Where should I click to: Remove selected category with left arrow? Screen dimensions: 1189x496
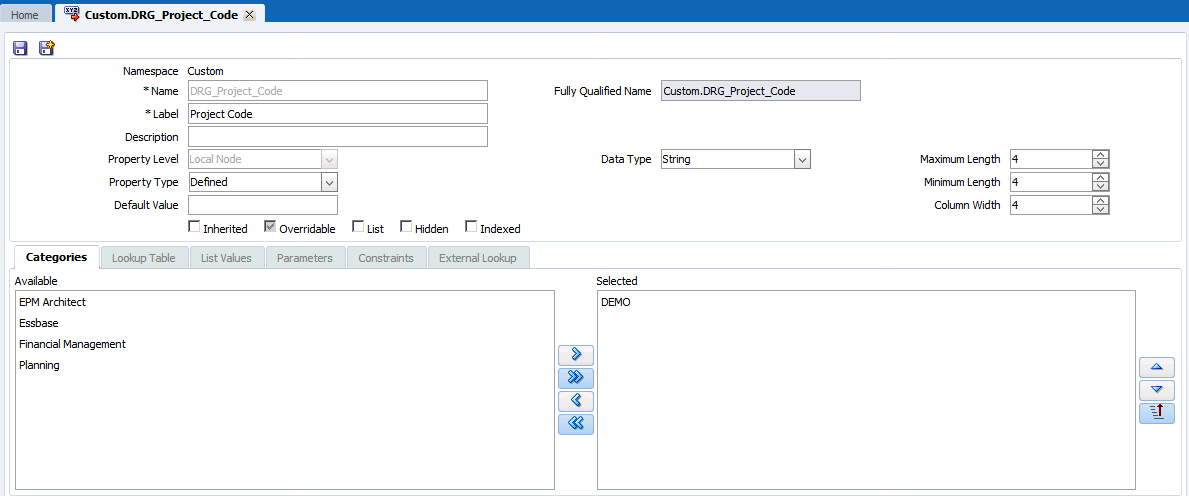[x=576, y=401]
